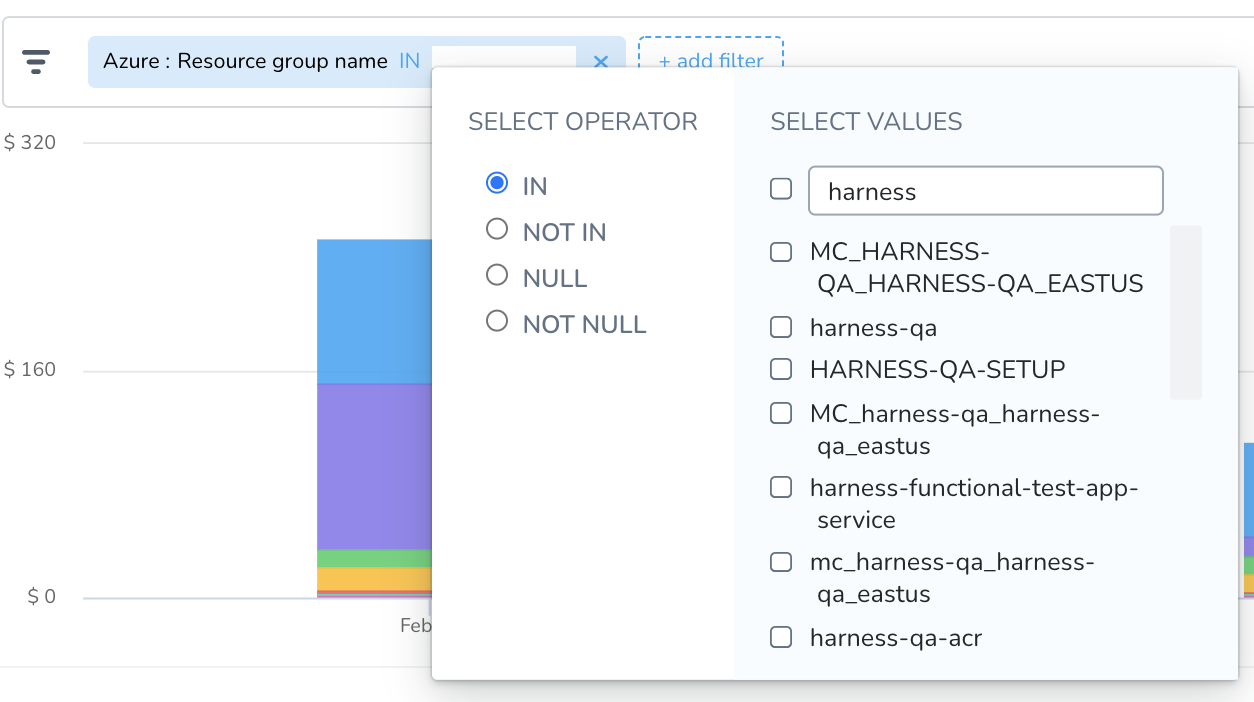Open the filter list icon
The height and width of the screenshot is (702, 1254).
tap(36, 62)
